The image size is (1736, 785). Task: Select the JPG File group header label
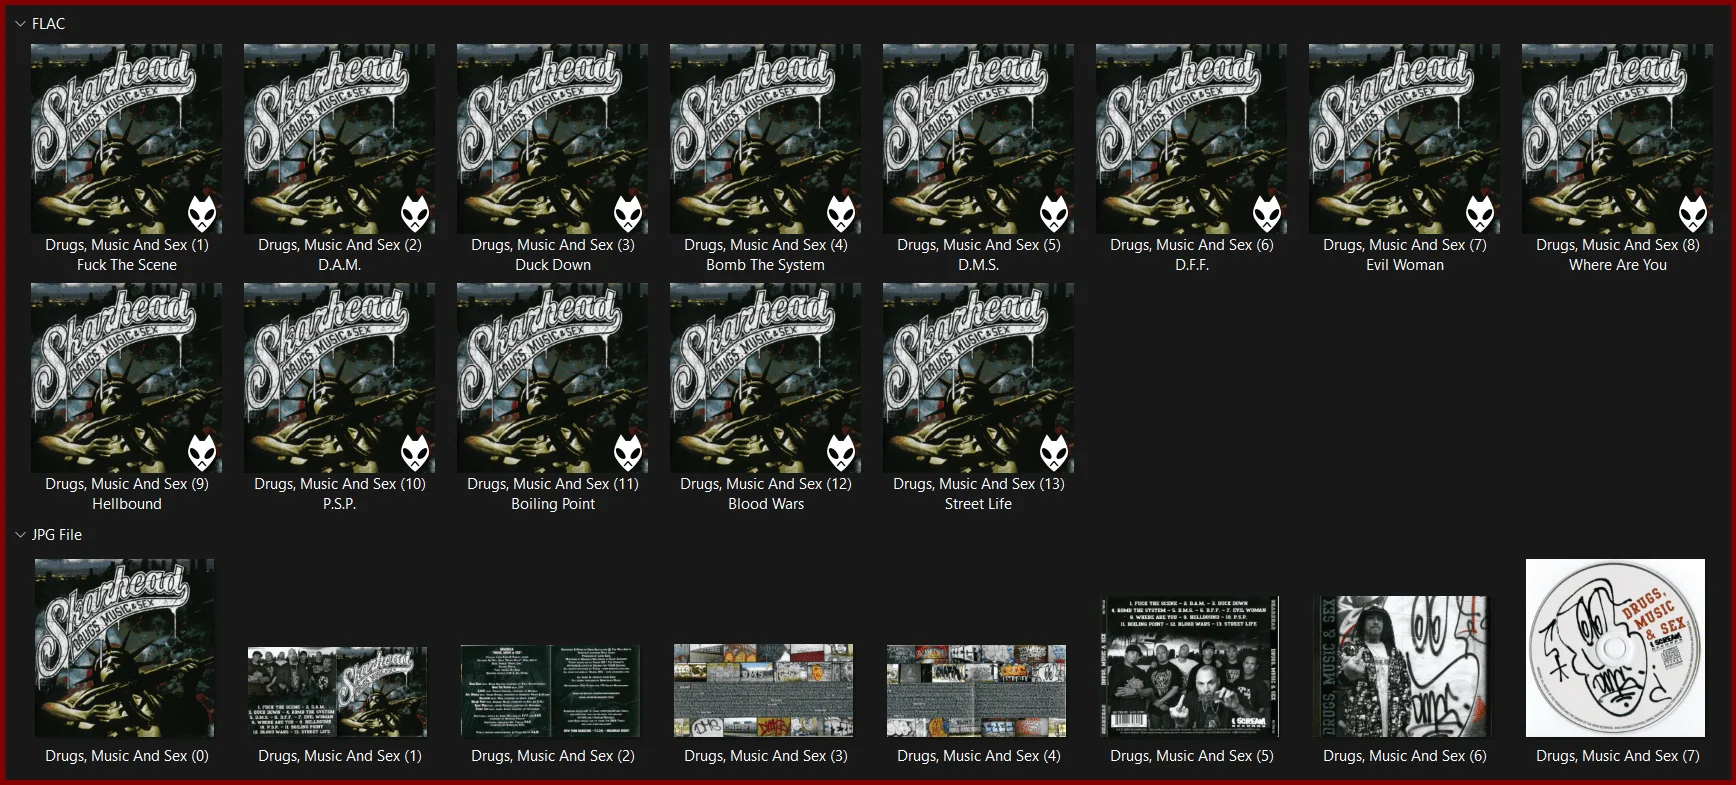pos(57,535)
